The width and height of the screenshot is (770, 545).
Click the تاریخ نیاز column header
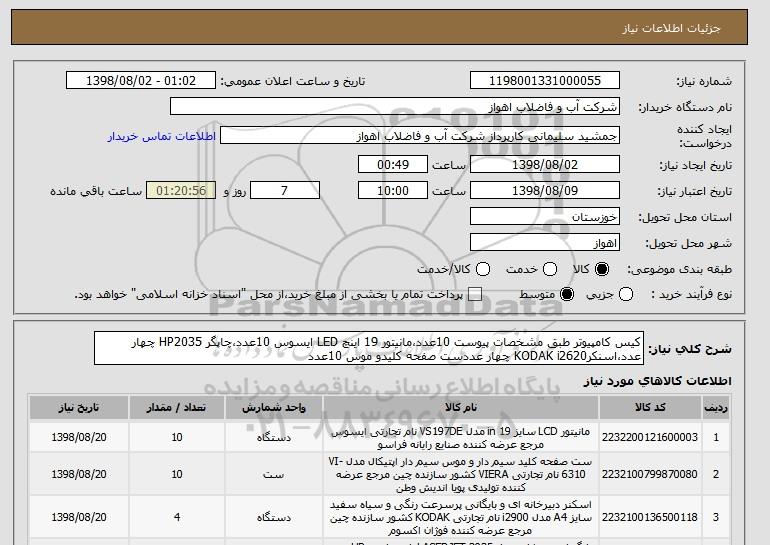coord(79,408)
